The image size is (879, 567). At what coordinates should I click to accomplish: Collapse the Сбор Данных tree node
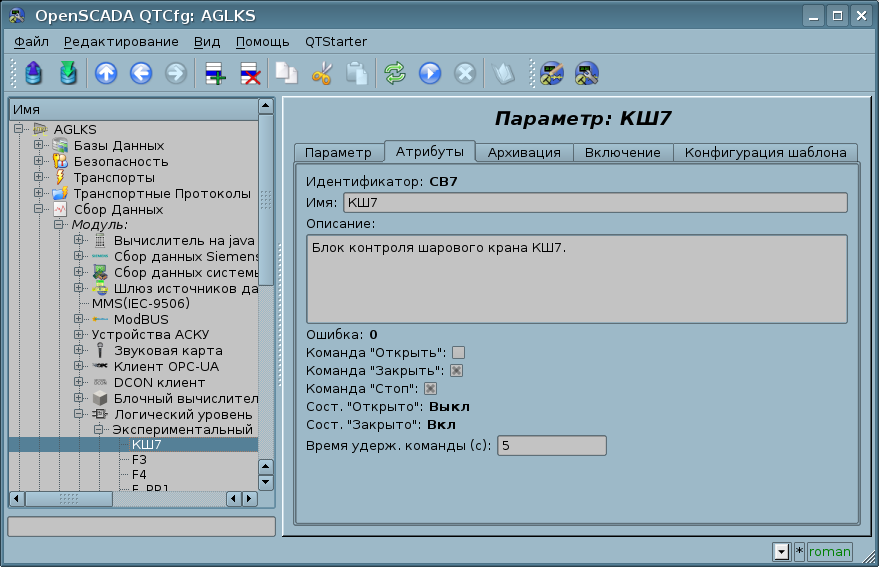(38, 210)
